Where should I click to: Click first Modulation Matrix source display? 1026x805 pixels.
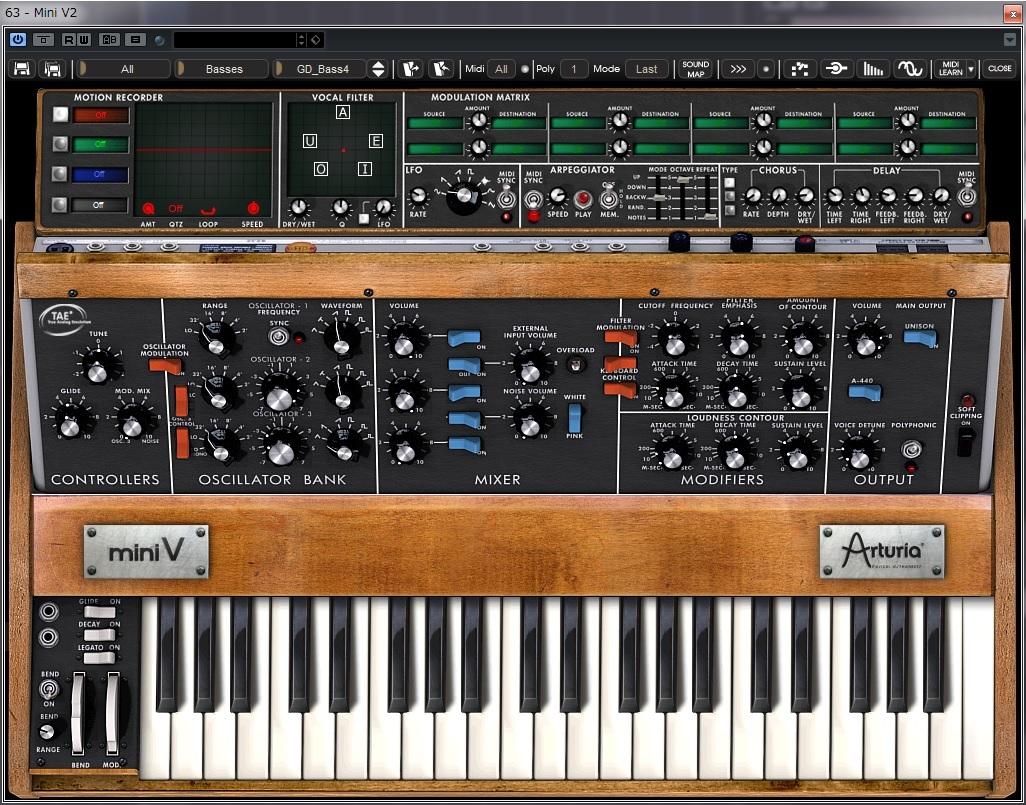(x=434, y=123)
